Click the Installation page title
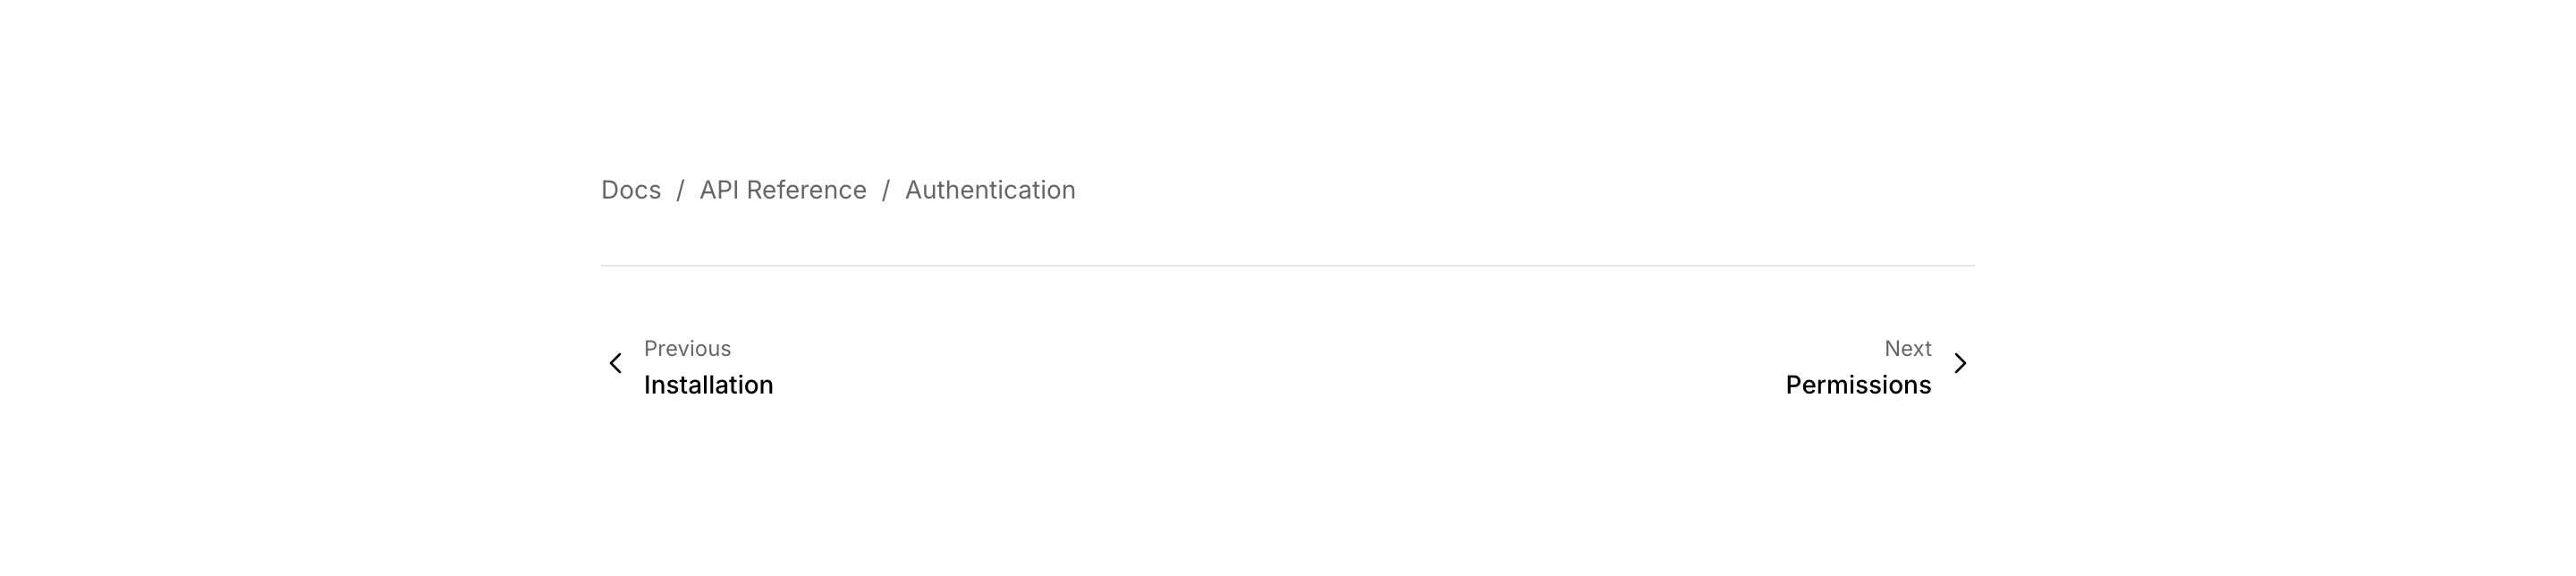The height and width of the screenshot is (576, 2576). (708, 385)
